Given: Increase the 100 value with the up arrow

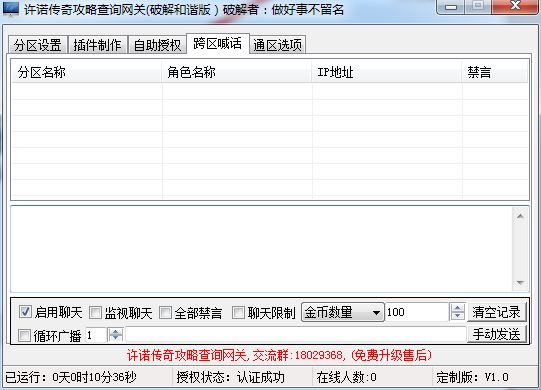Looking at the screenshot, I should tap(458, 308).
